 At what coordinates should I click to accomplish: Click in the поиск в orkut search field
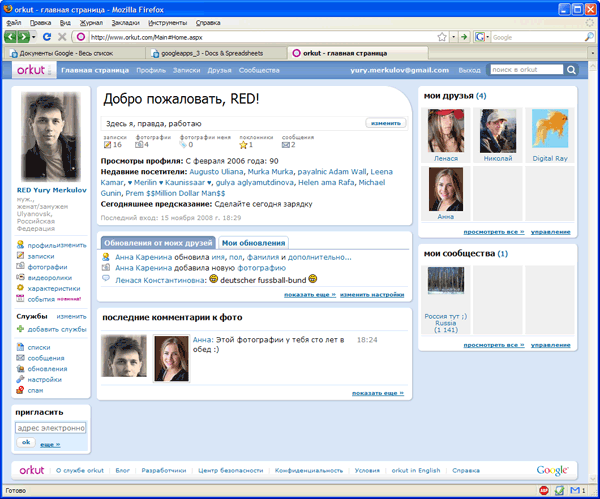[527, 70]
